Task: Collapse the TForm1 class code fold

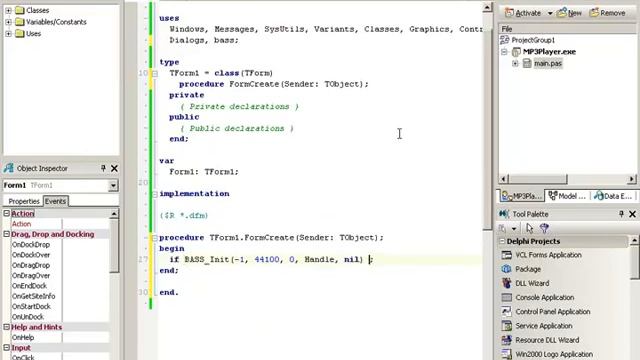Action: [x=155, y=73]
